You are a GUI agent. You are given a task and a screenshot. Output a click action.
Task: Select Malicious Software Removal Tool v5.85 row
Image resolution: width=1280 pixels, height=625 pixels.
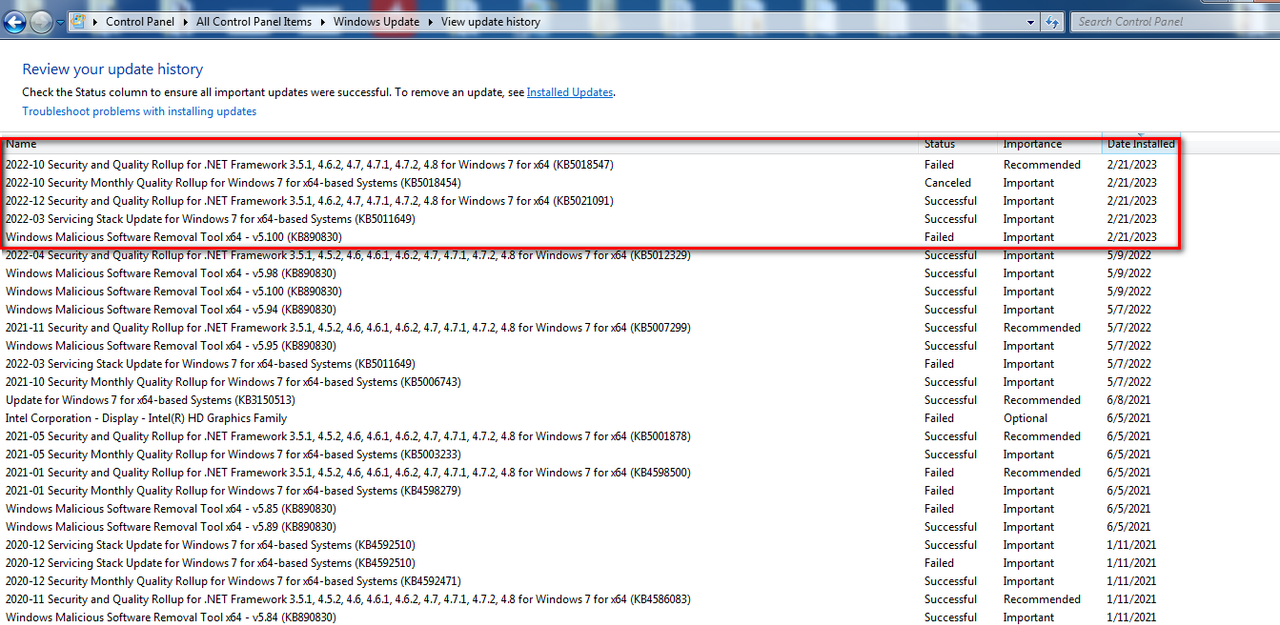(x=590, y=509)
